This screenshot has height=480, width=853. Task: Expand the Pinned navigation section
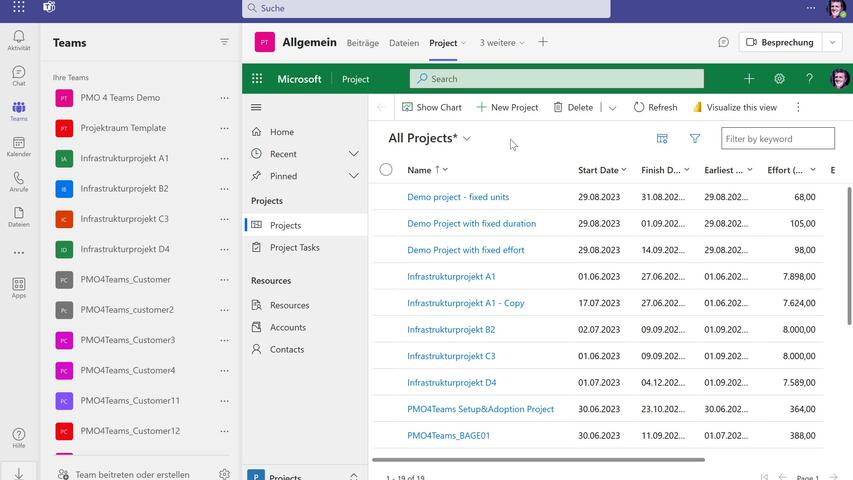[353, 176]
